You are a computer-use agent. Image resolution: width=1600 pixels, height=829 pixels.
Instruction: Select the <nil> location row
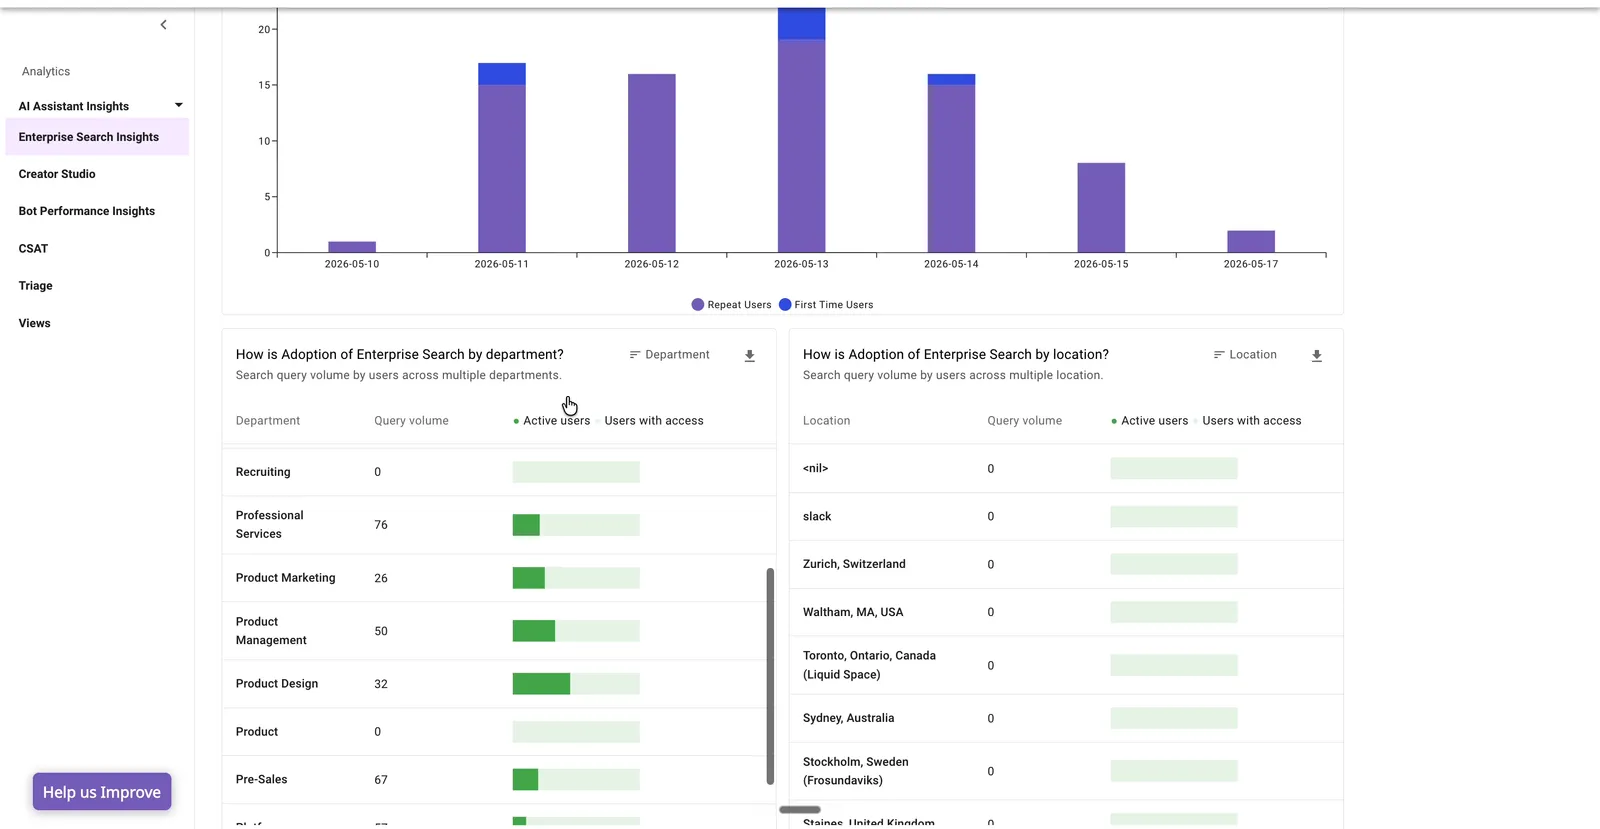click(x=1066, y=469)
